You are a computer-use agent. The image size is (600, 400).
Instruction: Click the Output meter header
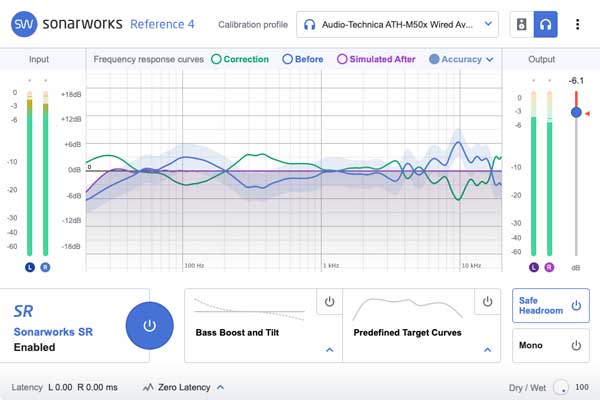point(541,59)
